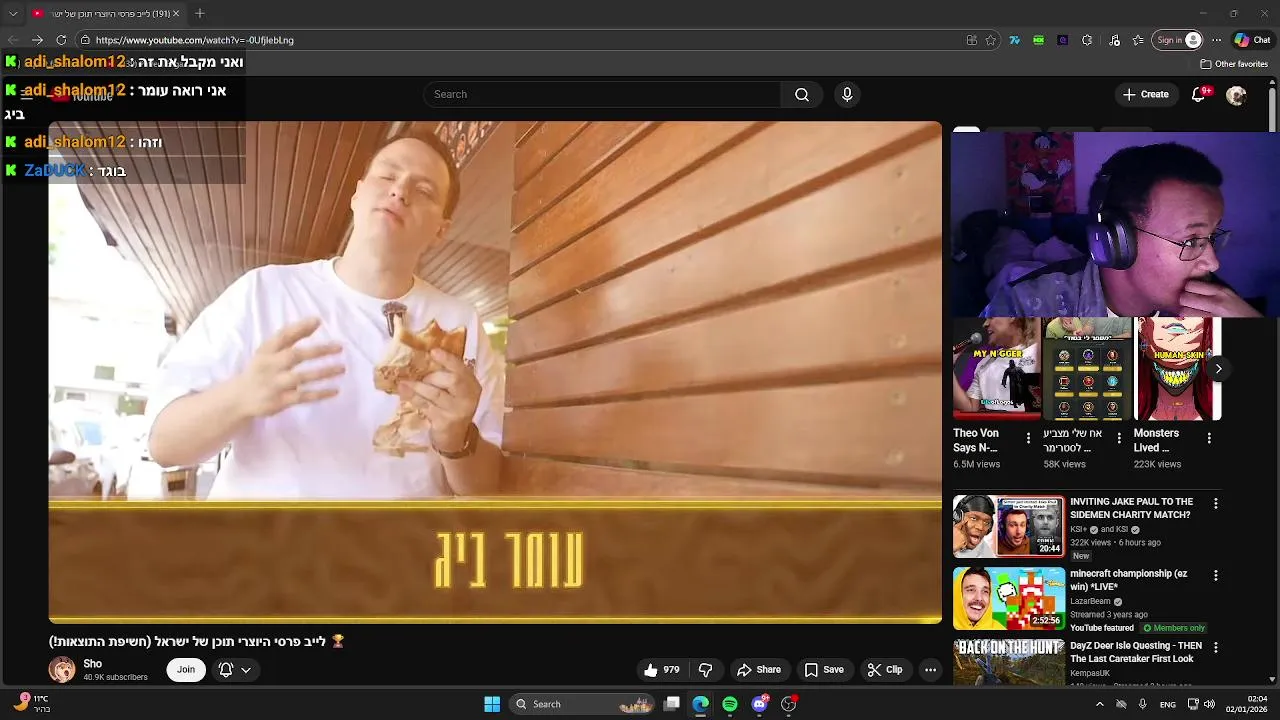
Task: Open INVITING JAKE PAUL video thumbnail
Action: click(x=1008, y=526)
